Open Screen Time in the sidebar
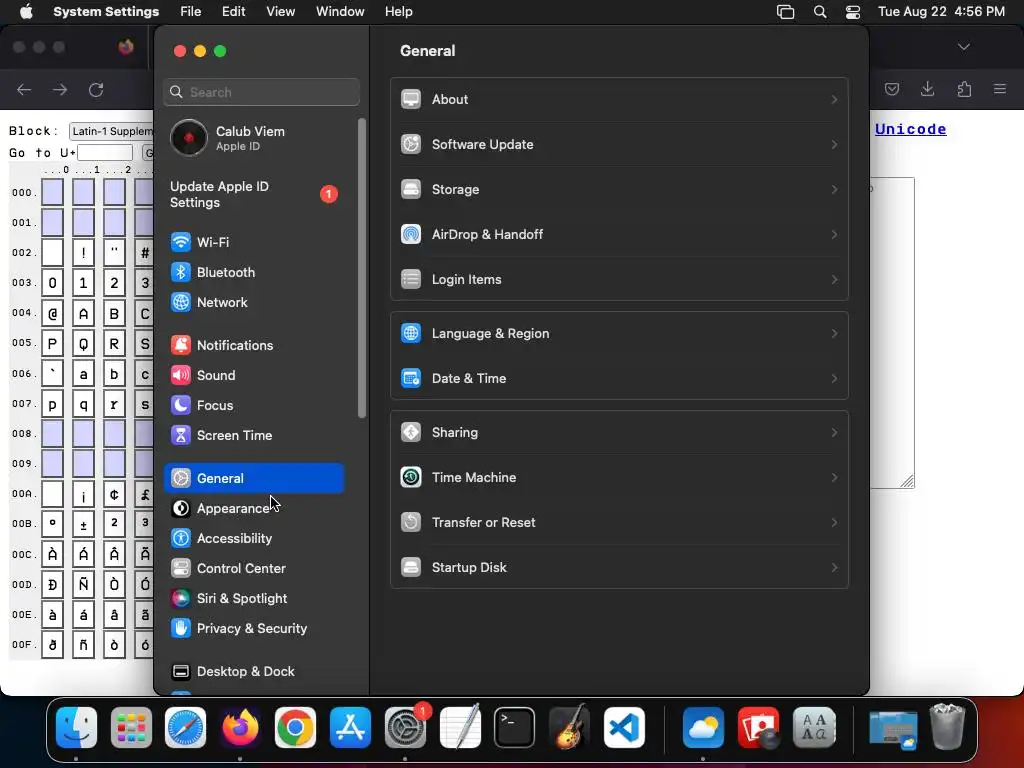Viewport: 1024px width, 768px height. tap(254, 436)
